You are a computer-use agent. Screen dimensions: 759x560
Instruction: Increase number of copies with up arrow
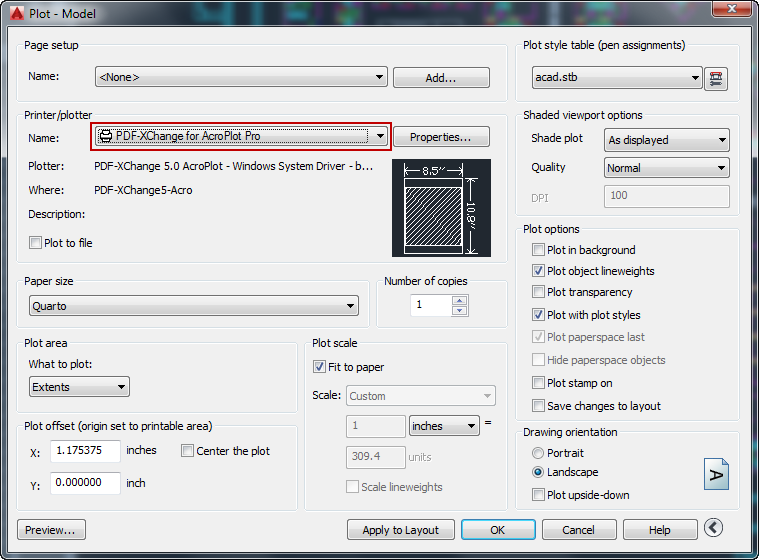(459, 301)
